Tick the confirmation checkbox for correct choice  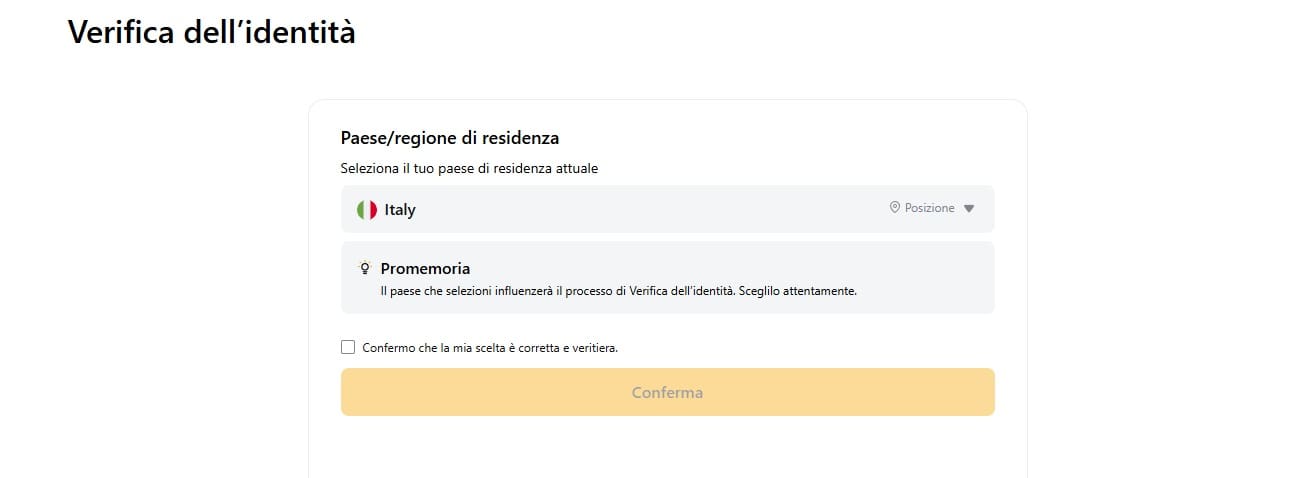click(x=348, y=347)
